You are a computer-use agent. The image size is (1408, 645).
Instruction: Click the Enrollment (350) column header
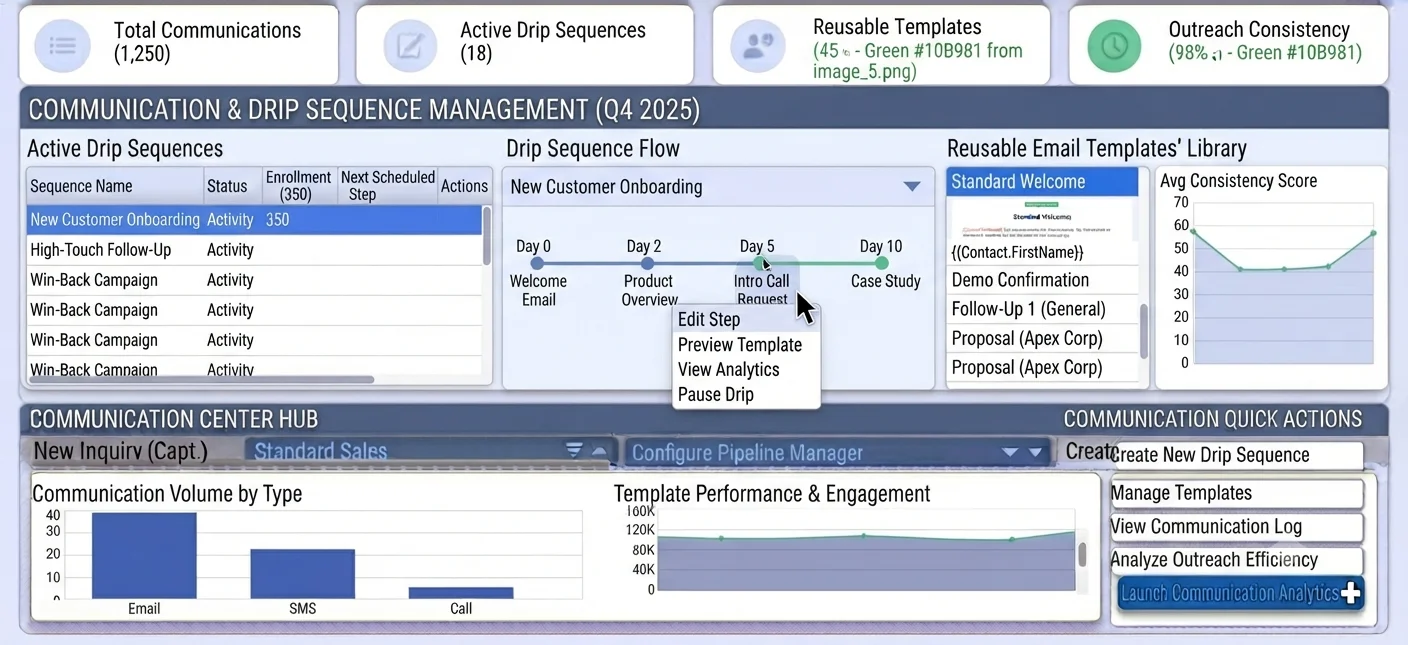[299, 186]
